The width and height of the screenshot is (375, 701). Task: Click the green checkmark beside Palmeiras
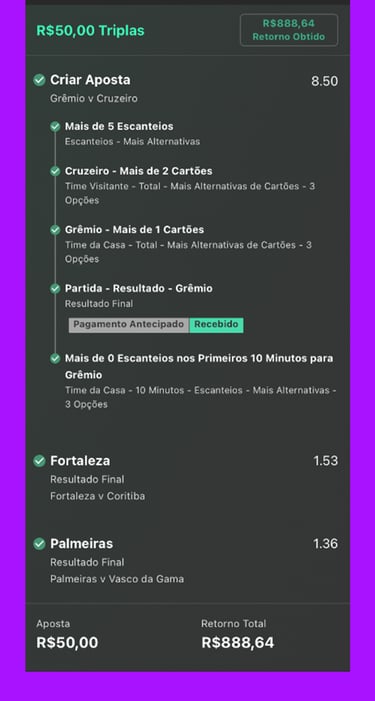tap(39, 544)
